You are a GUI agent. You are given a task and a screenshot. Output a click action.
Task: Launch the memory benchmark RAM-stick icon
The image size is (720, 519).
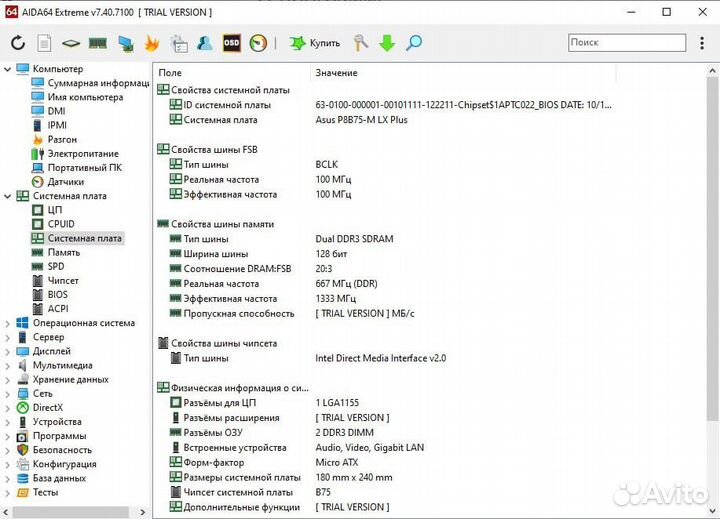click(x=98, y=43)
